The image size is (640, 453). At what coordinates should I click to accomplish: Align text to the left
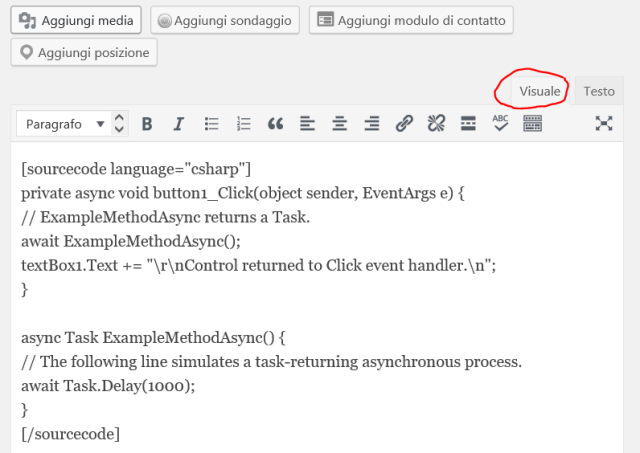[307, 124]
